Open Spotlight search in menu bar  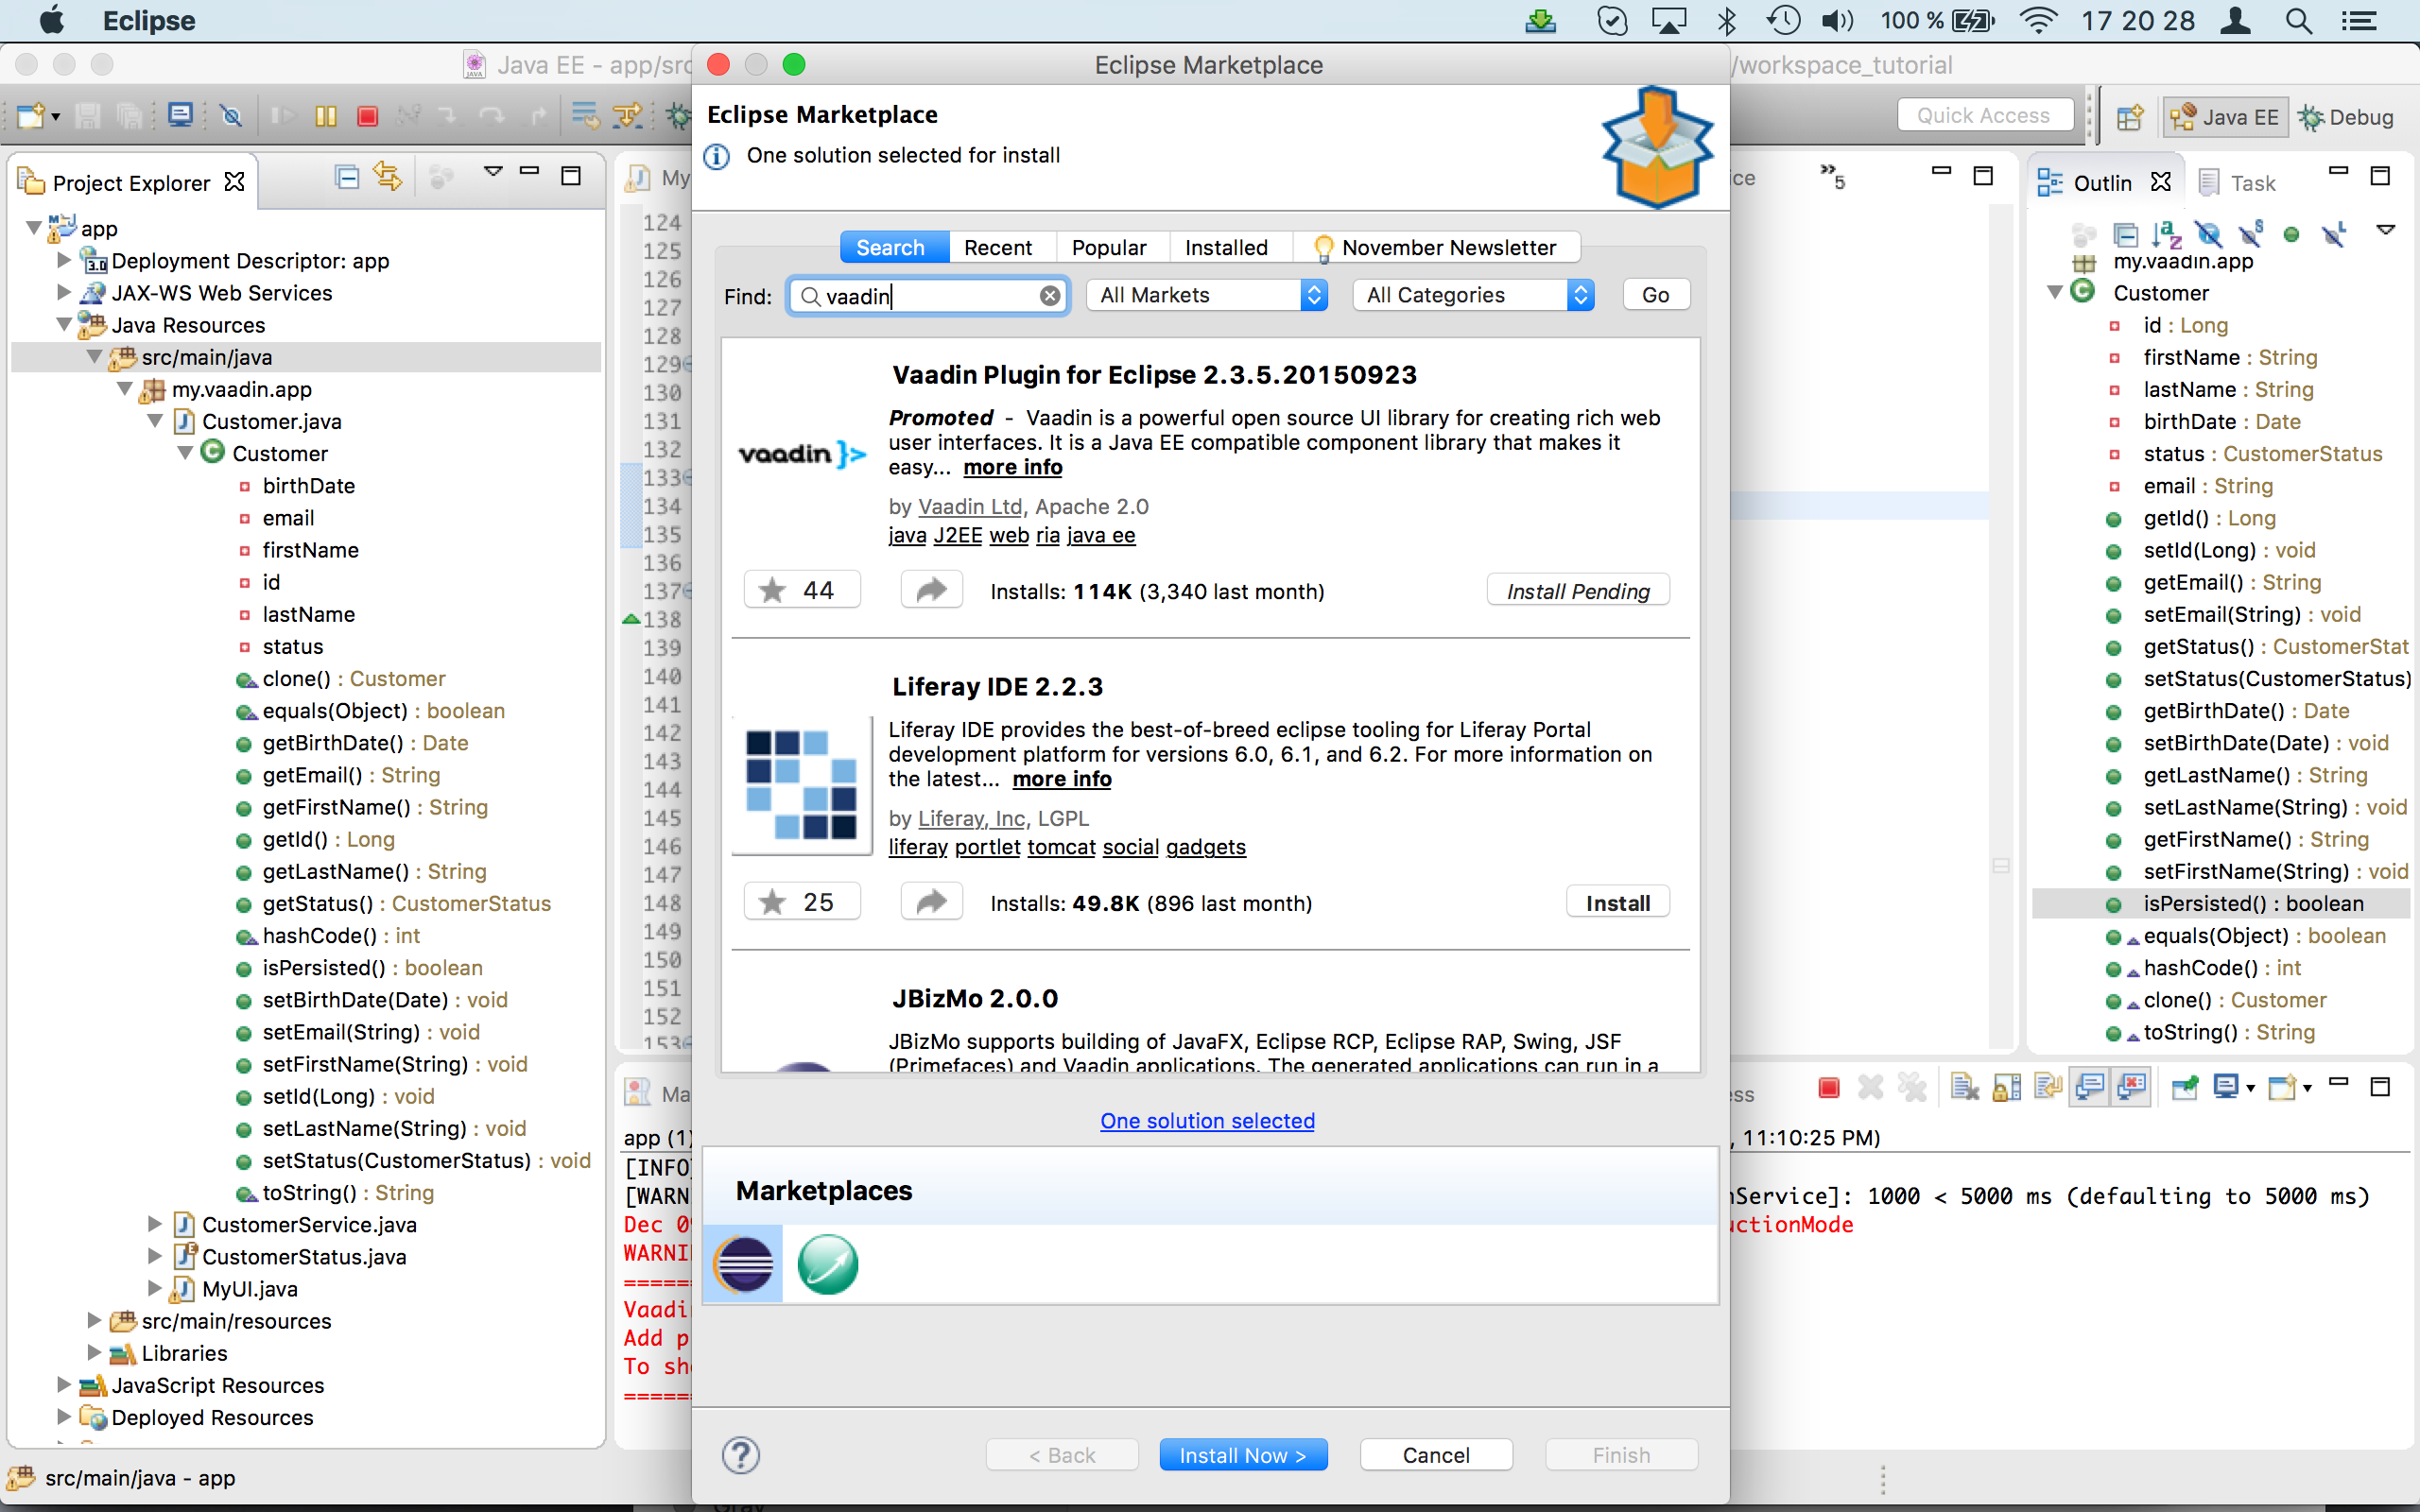[2299, 21]
